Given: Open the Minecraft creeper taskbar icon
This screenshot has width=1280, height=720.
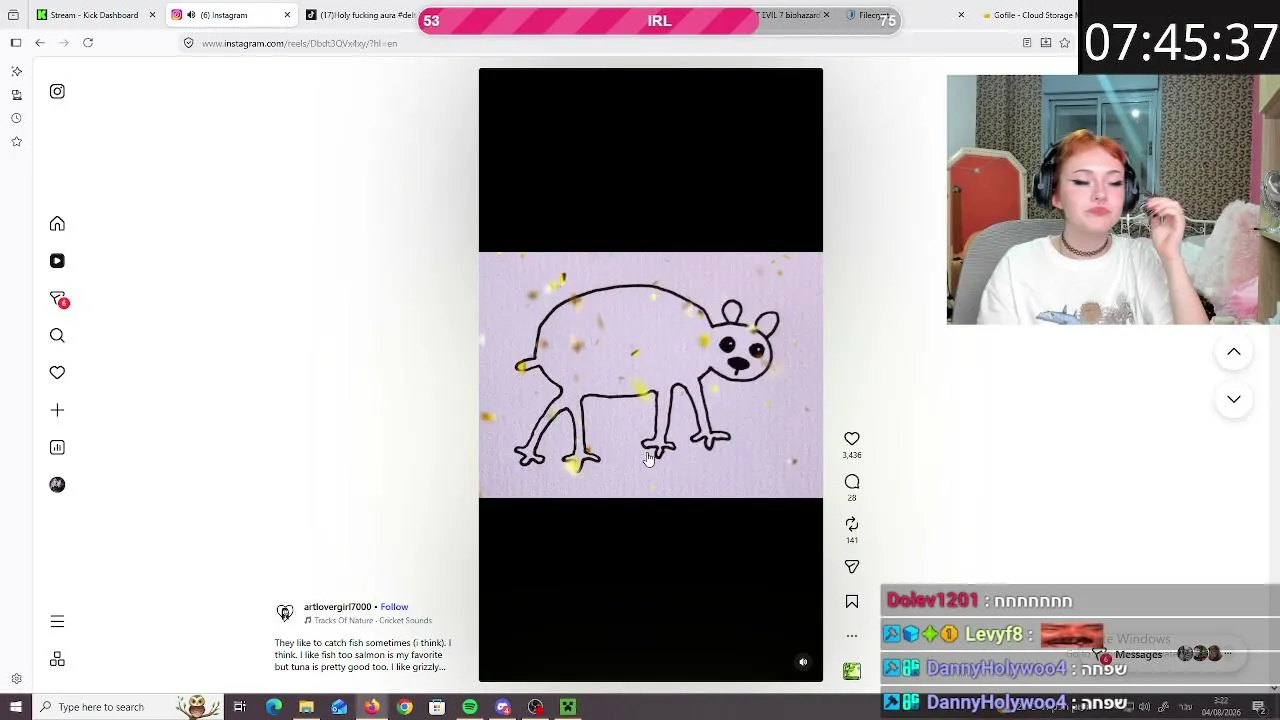Looking at the screenshot, I should (x=568, y=707).
